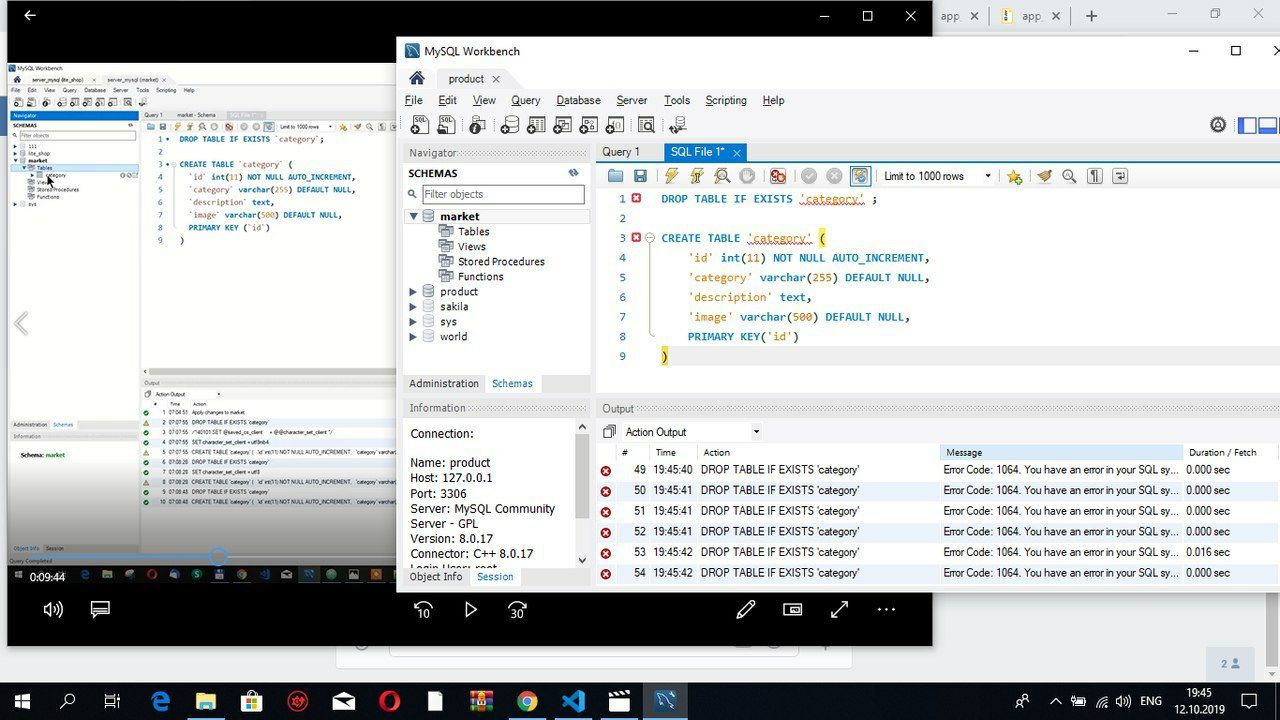Switch to Query 1 tab
This screenshot has height=720, width=1280.
(x=621, y=152)
